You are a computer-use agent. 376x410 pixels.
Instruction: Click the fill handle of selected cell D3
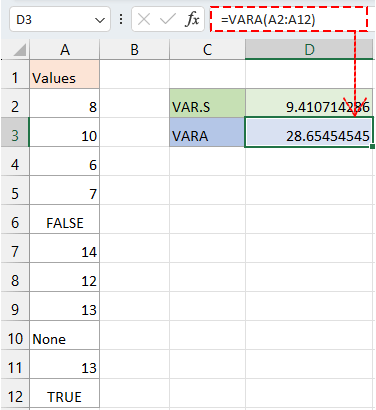tap(372, 146)
